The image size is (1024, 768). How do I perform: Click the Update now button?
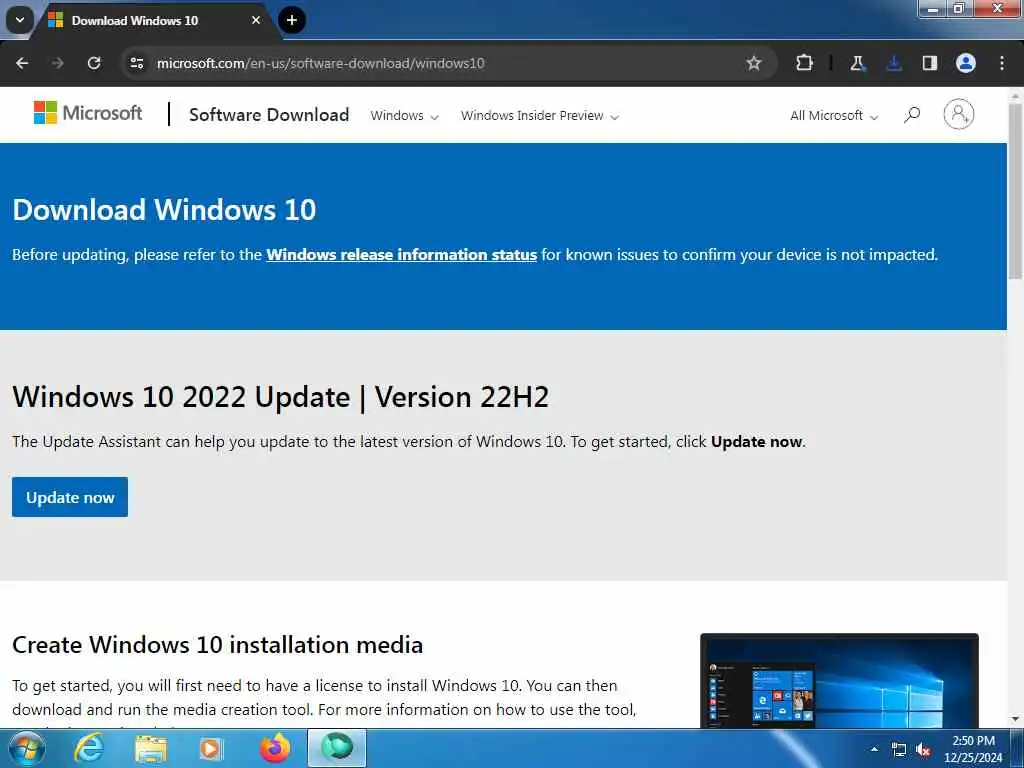pyautogui.click(x=70, y=498)
